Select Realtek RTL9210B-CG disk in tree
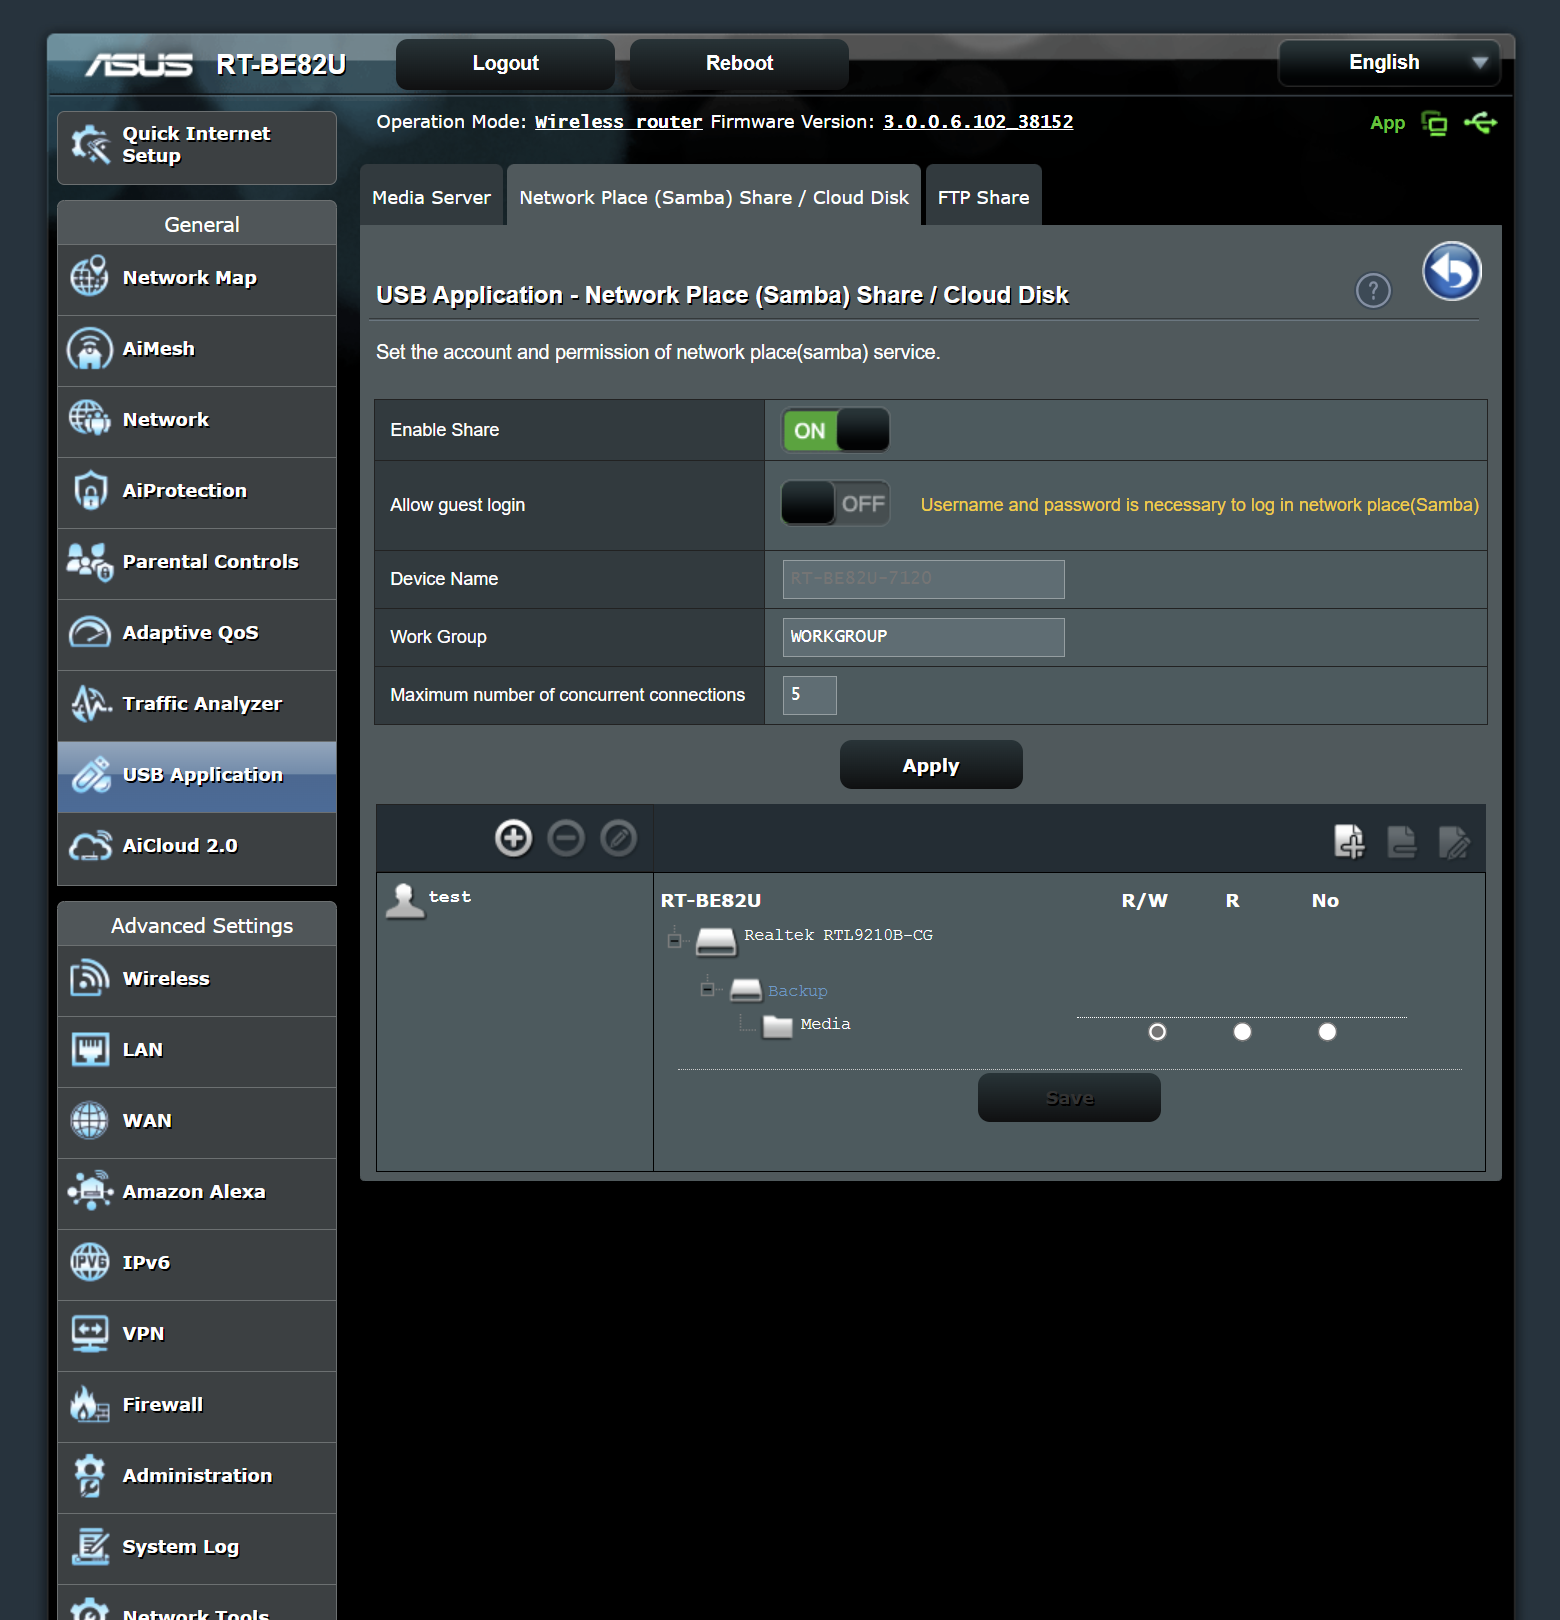Screen dimensions: 1560x1620 coord(838,935)
